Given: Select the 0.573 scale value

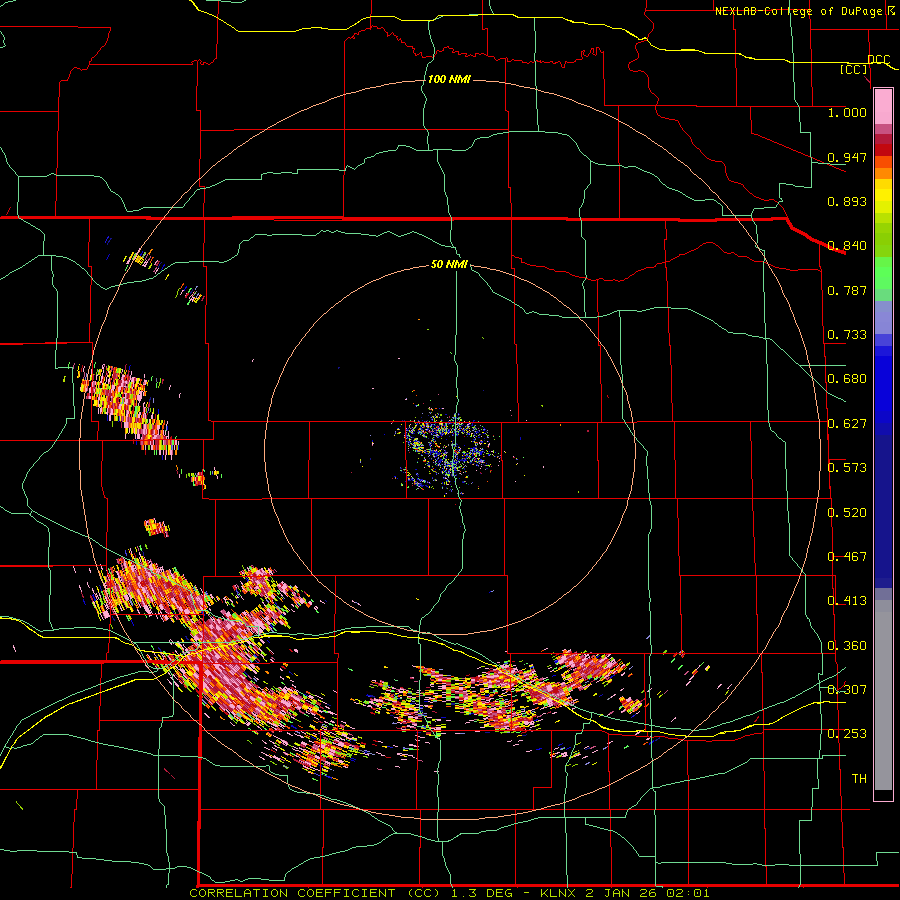Looking at the screenshot, I should pyautogui.click(x=847, y=468).
